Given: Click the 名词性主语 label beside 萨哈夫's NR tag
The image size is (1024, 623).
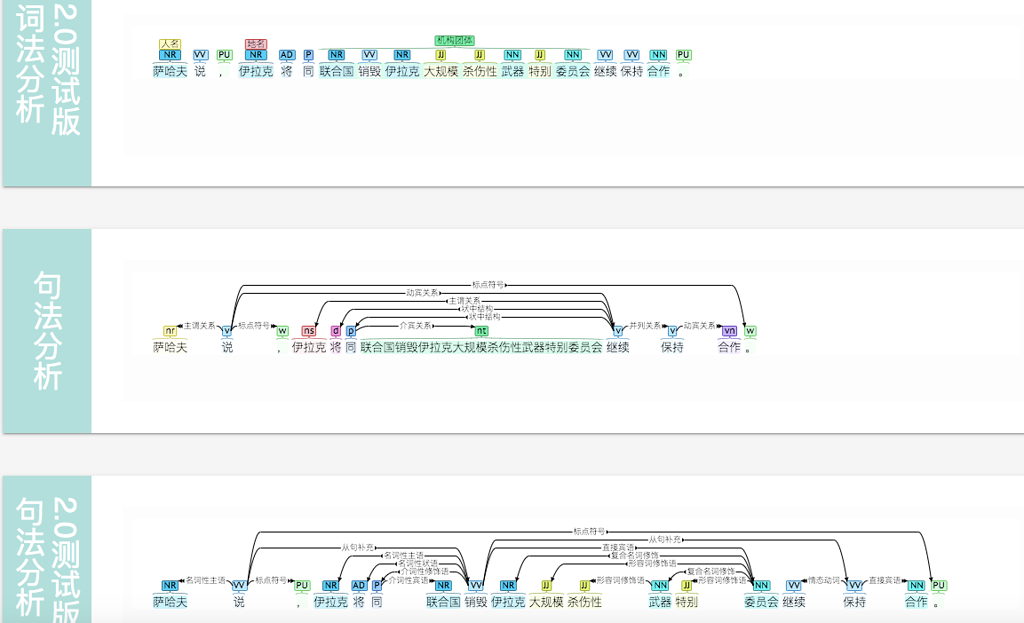Looking at the screenshot, I should [x=206, y=580].
